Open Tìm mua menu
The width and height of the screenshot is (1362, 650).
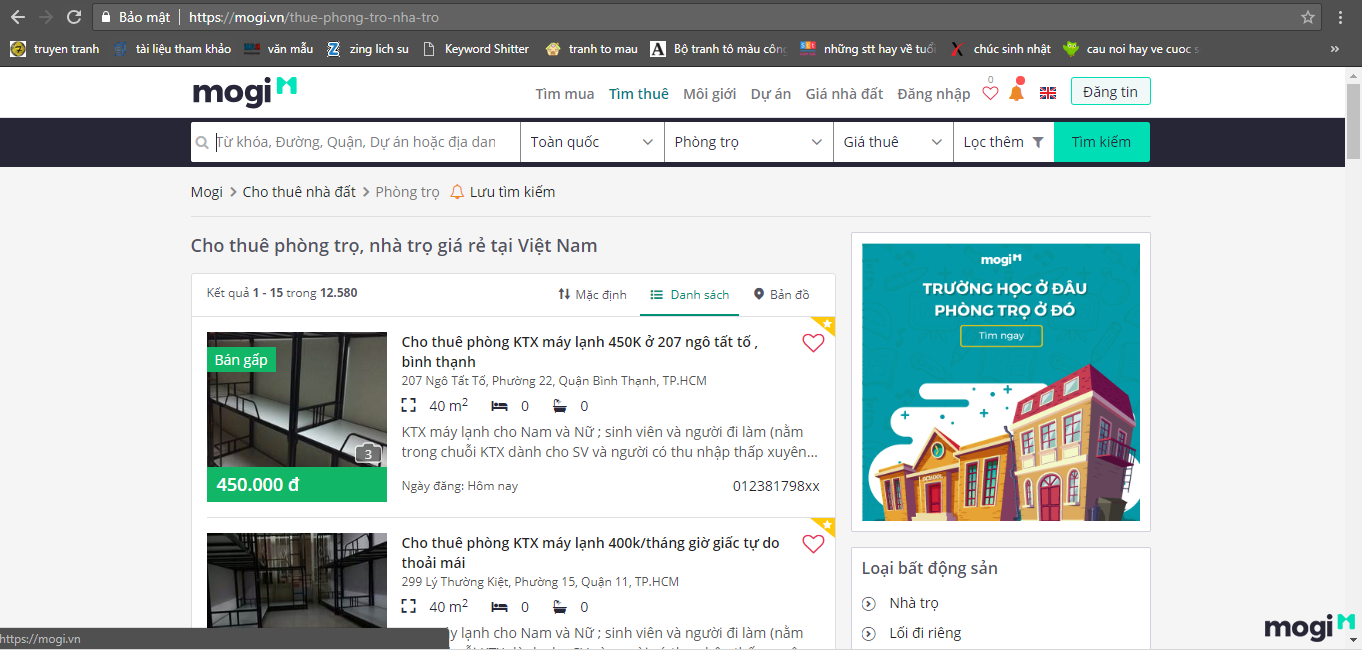565,93
